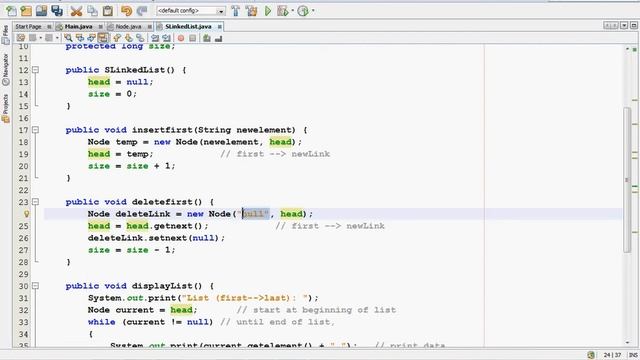Viewport: 640px width, 360px height.
Task: Close the Start Page tab
Action: [49, 27]
